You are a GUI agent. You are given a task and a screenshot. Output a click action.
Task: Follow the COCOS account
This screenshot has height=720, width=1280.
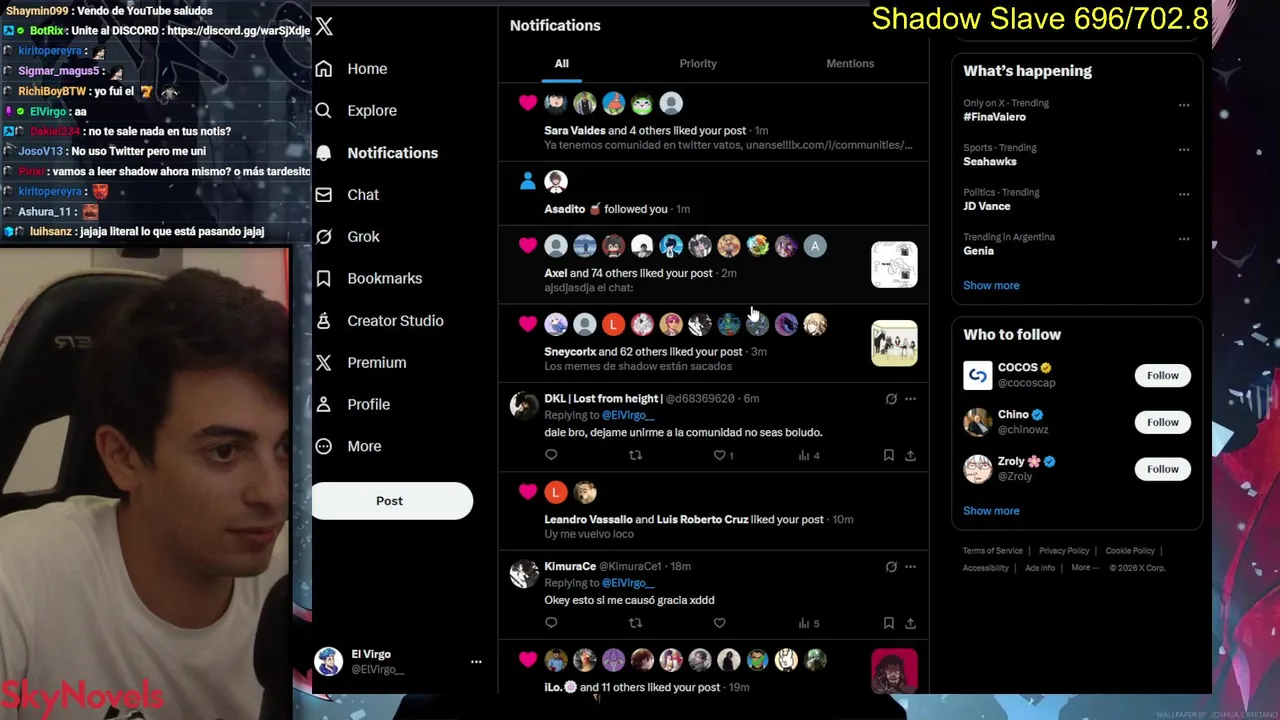[1162, 376]
